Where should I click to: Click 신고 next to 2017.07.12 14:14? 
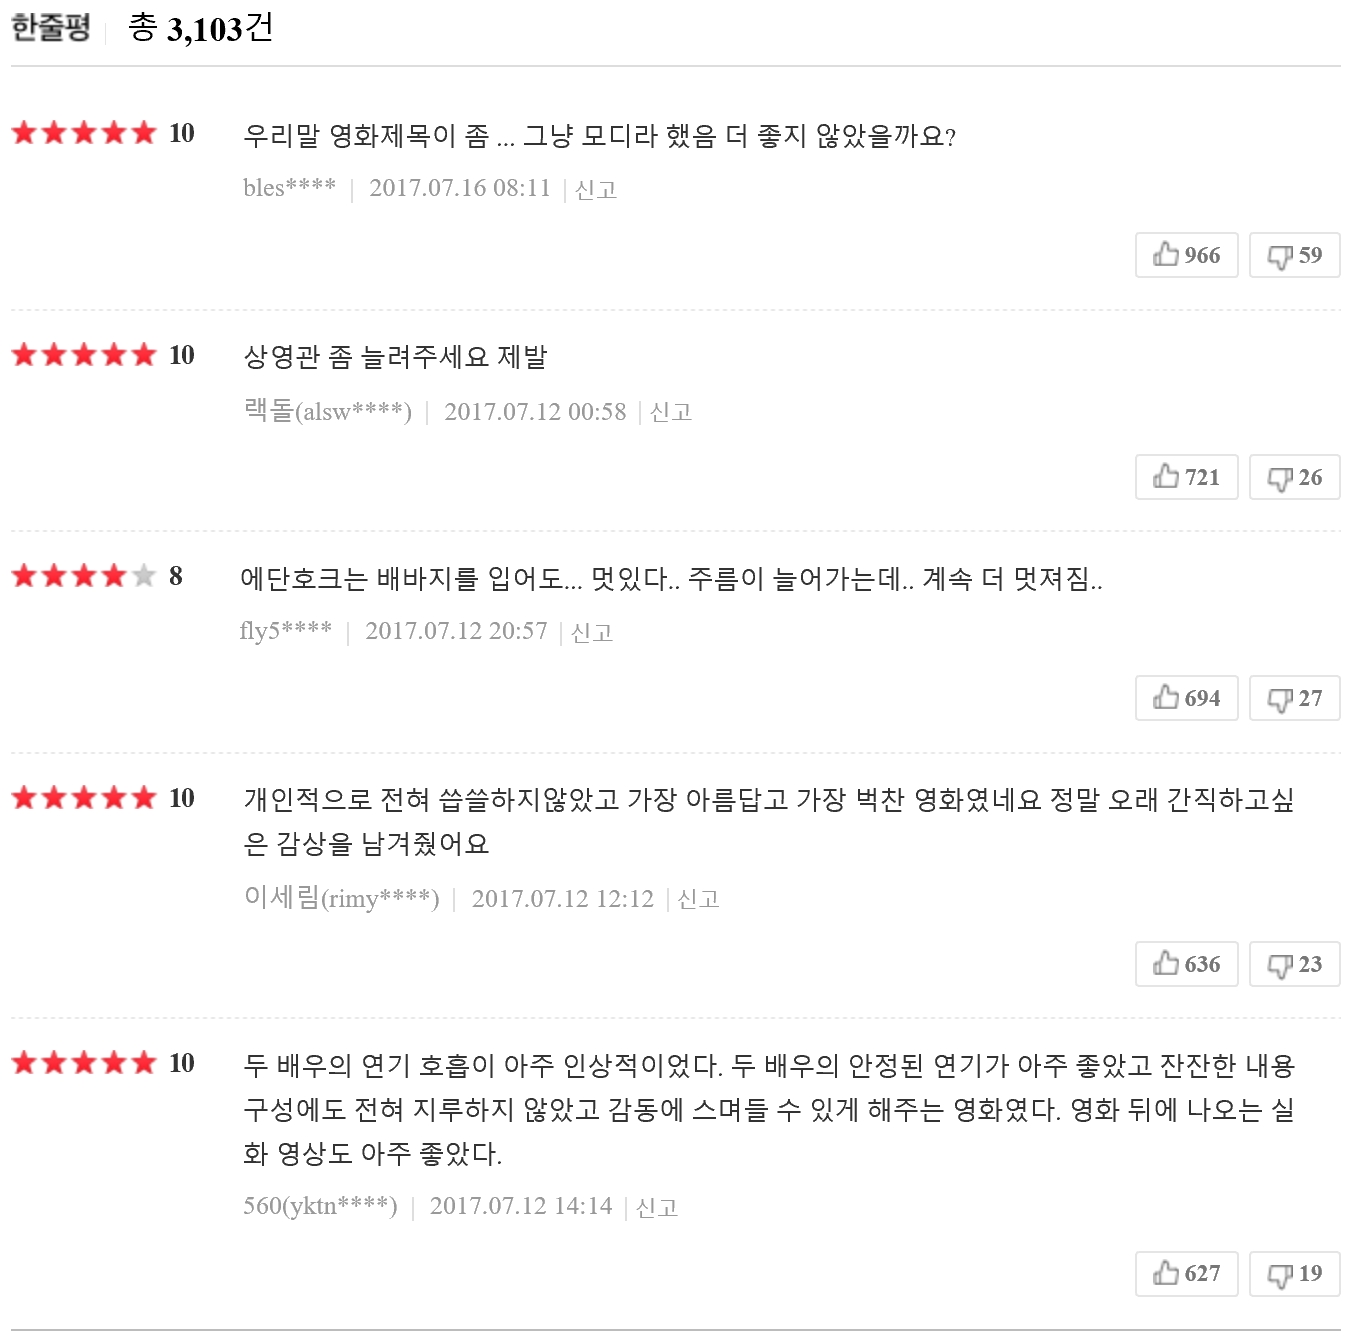pyautogui.click(x=657, y=1207)
